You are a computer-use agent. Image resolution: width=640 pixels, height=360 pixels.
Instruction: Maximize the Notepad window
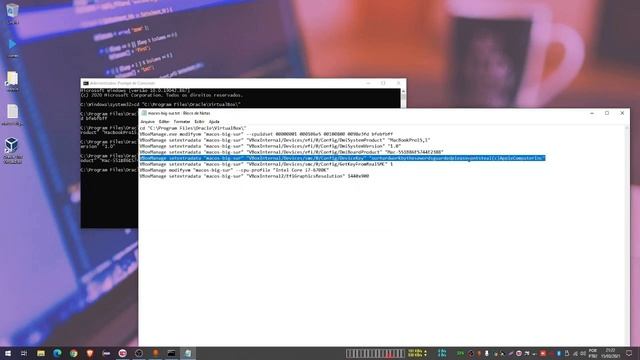click(x=607, y=113)
